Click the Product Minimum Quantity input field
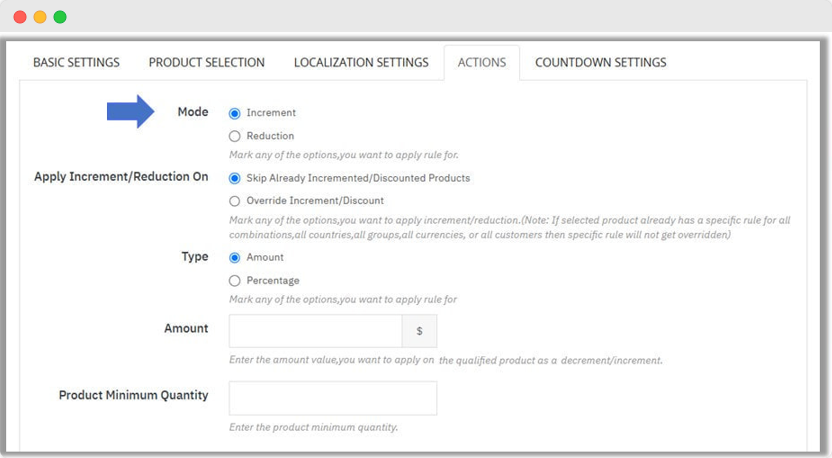The image size is (832, 458). click(332, 398)
